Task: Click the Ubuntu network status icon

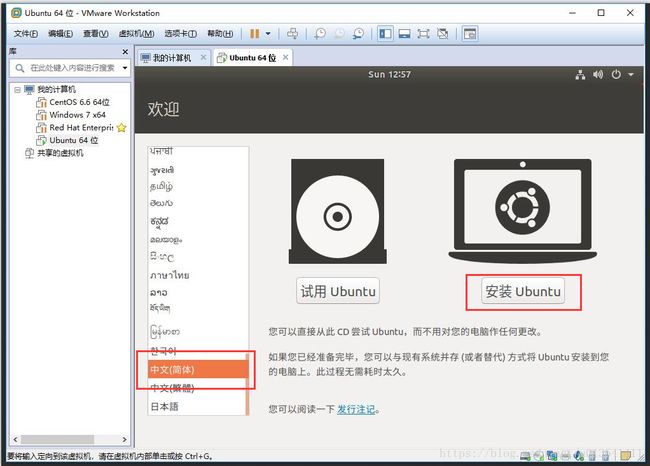Action: tap(580, 75)
